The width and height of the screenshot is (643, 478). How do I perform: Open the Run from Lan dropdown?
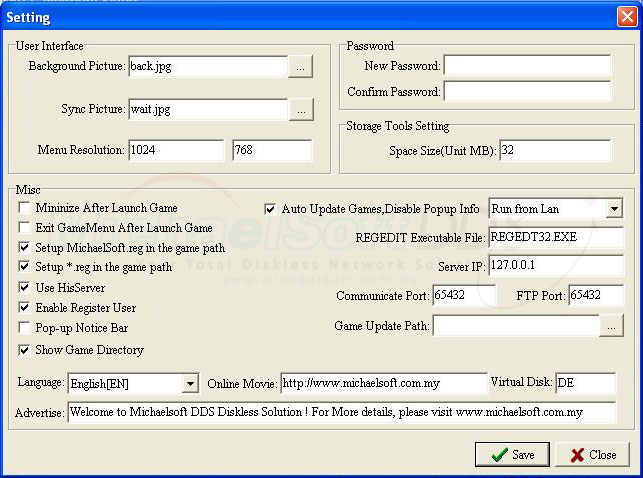614,209
